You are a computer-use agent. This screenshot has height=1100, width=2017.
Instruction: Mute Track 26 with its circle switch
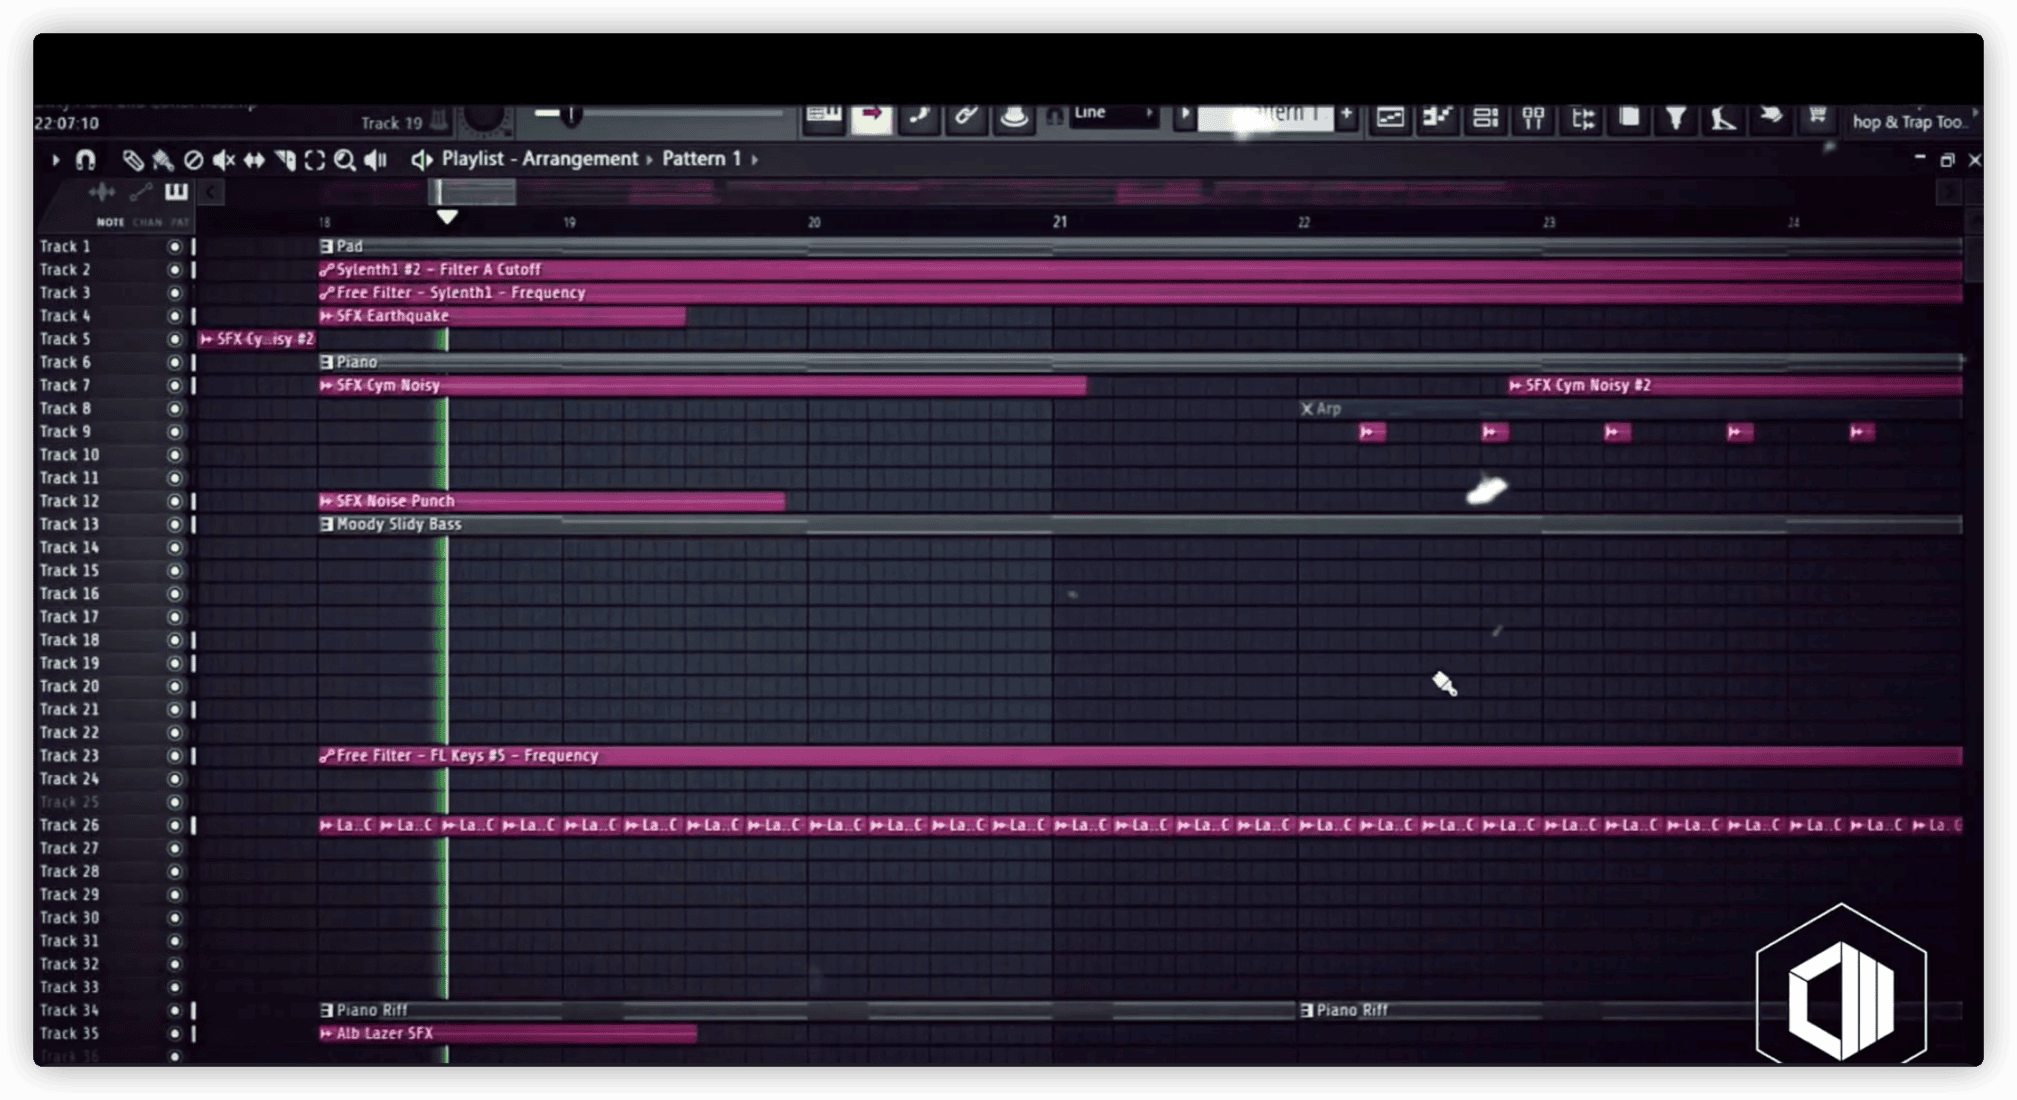click(175, 825)
